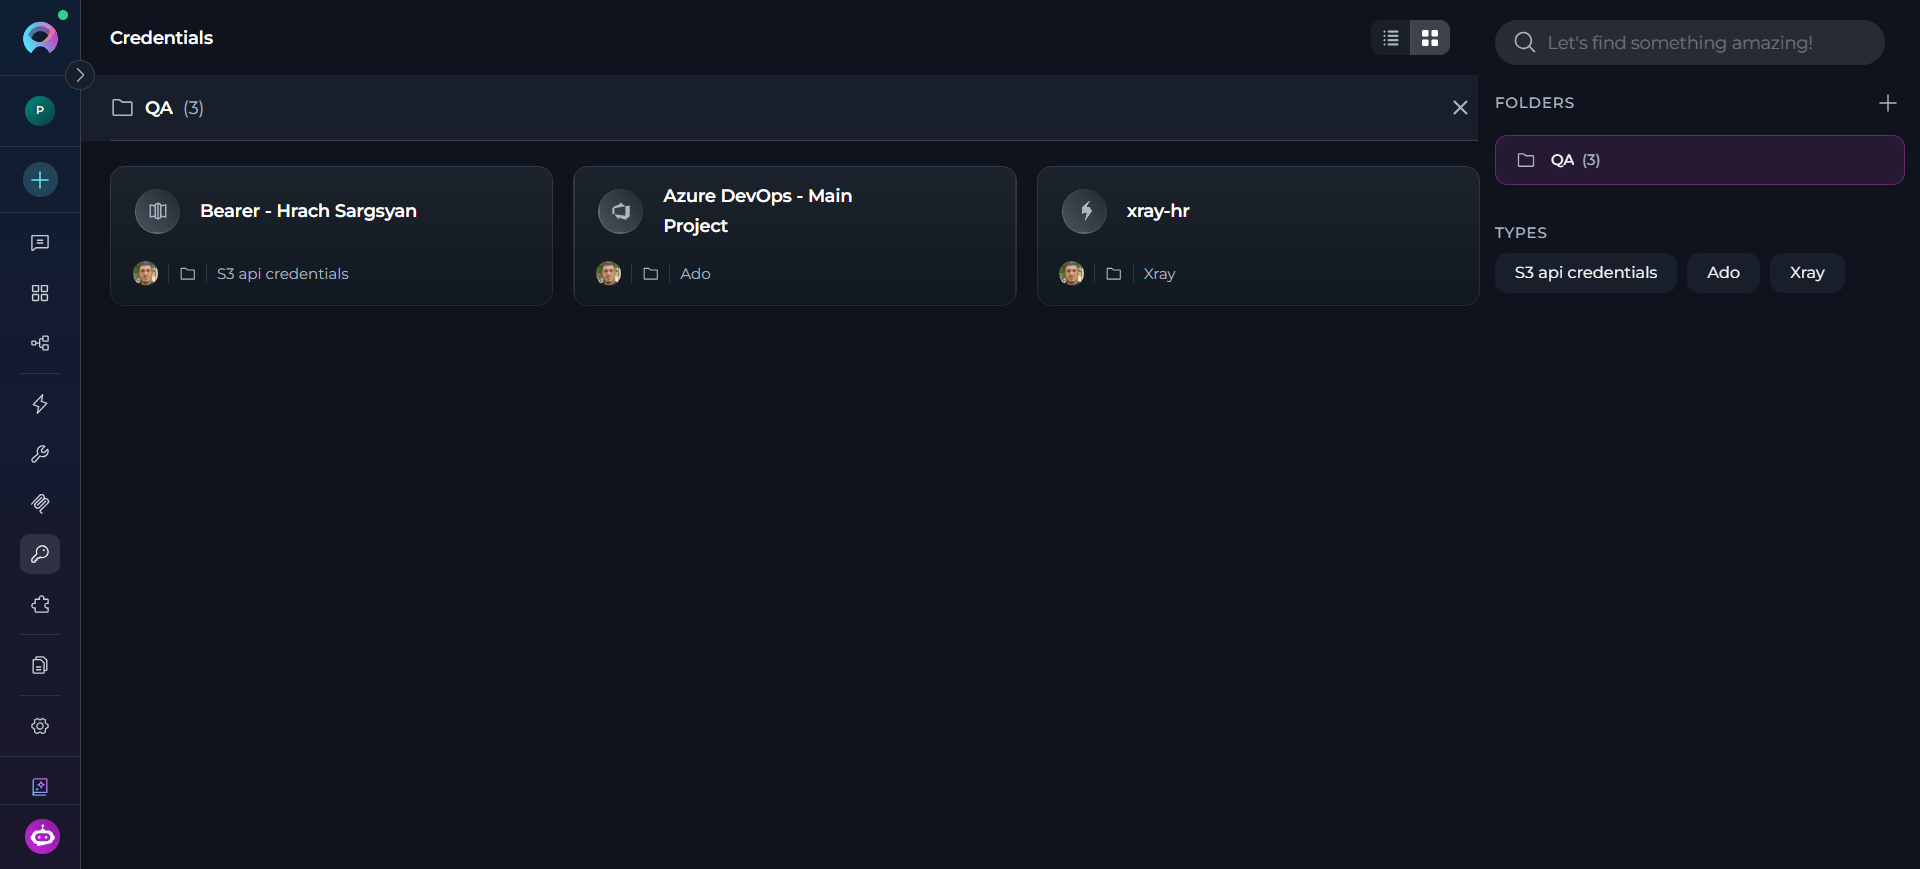Switch to list view
Viewport: 1920px width, 869px height.
tap(1391, 38)
